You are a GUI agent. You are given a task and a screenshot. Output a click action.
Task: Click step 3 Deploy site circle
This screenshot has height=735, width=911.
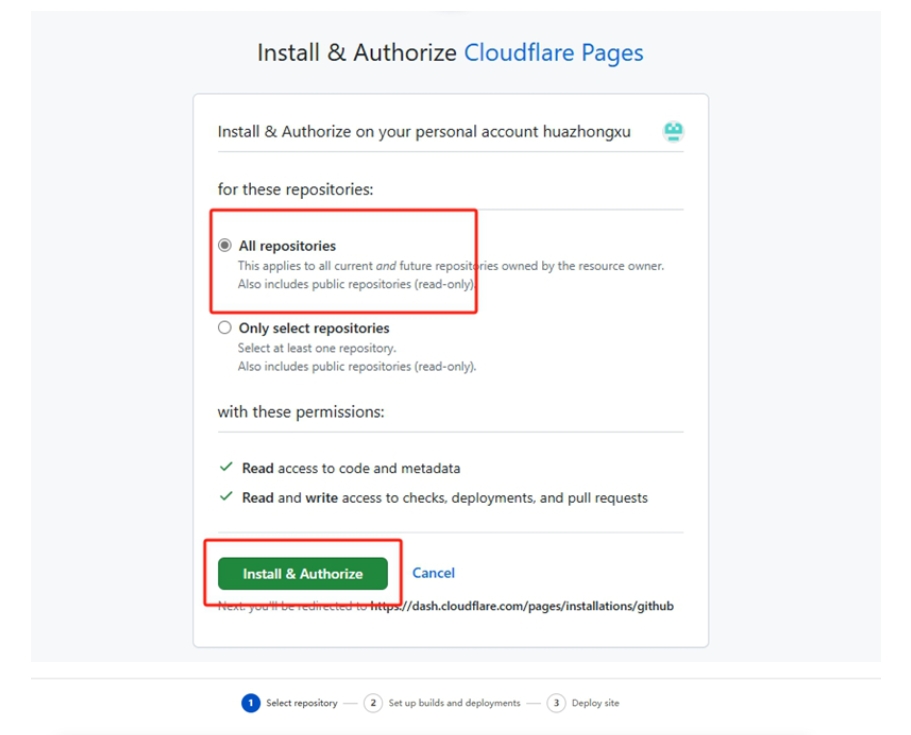[x=556, y=703]
